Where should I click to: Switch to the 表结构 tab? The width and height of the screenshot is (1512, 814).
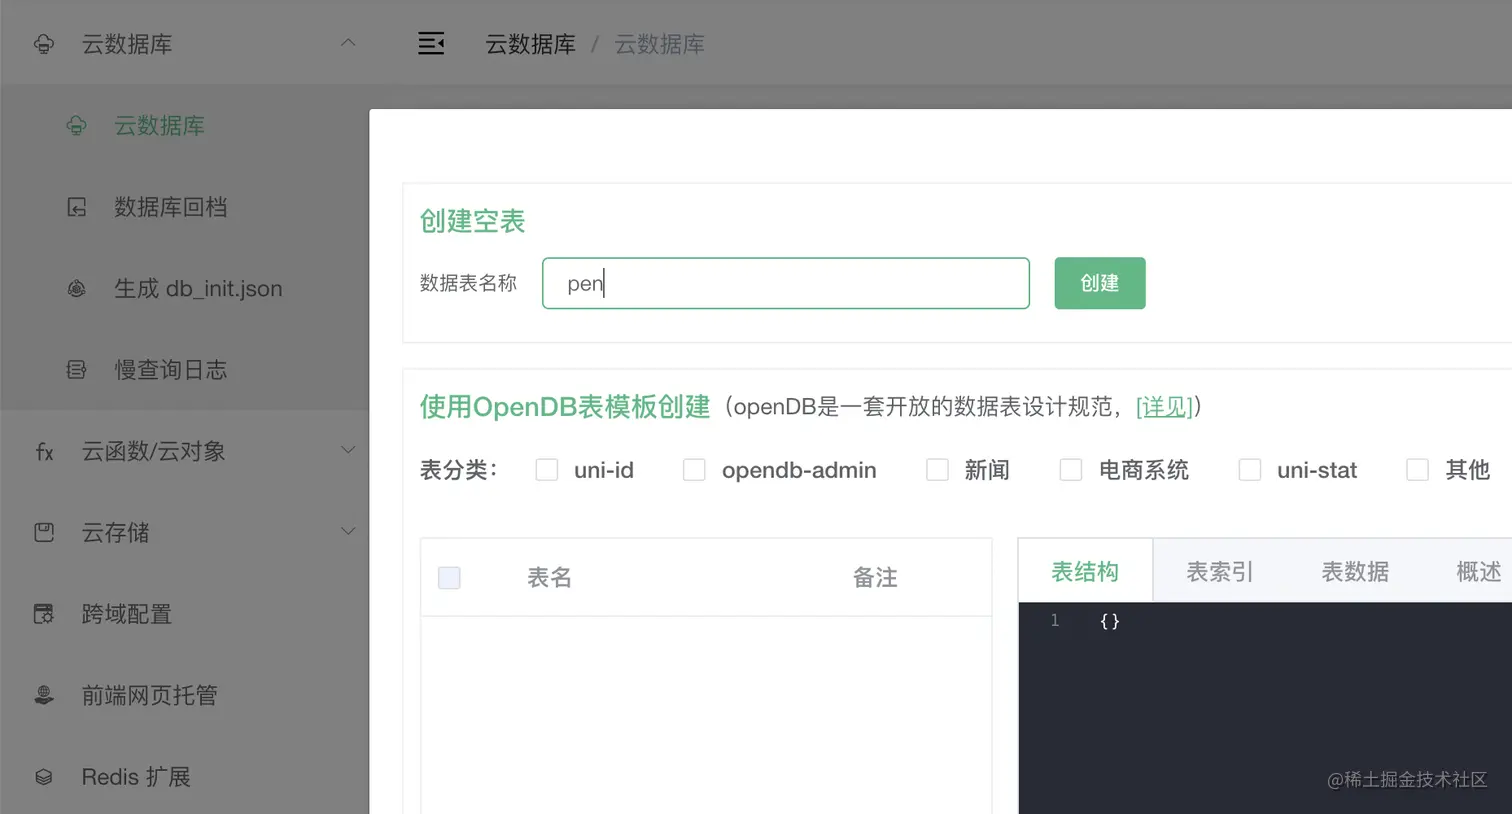(1085, 571)
